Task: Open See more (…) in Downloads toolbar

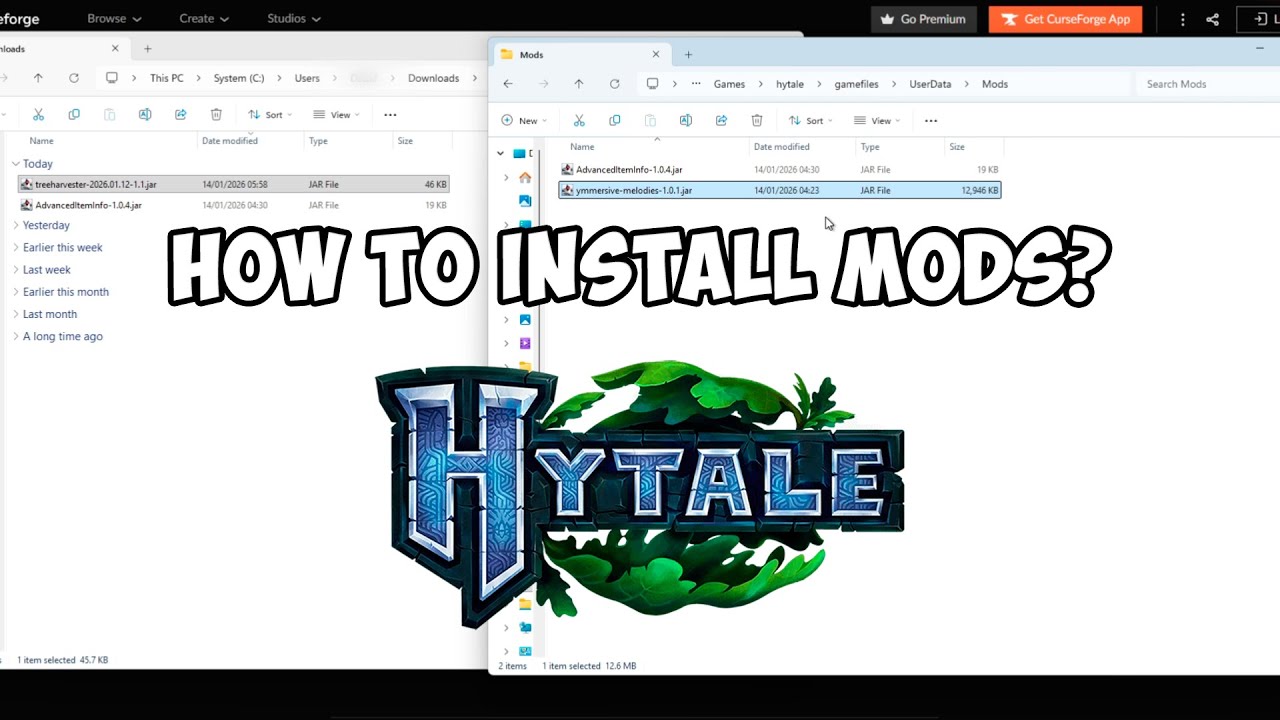Action: click(390, 115)
